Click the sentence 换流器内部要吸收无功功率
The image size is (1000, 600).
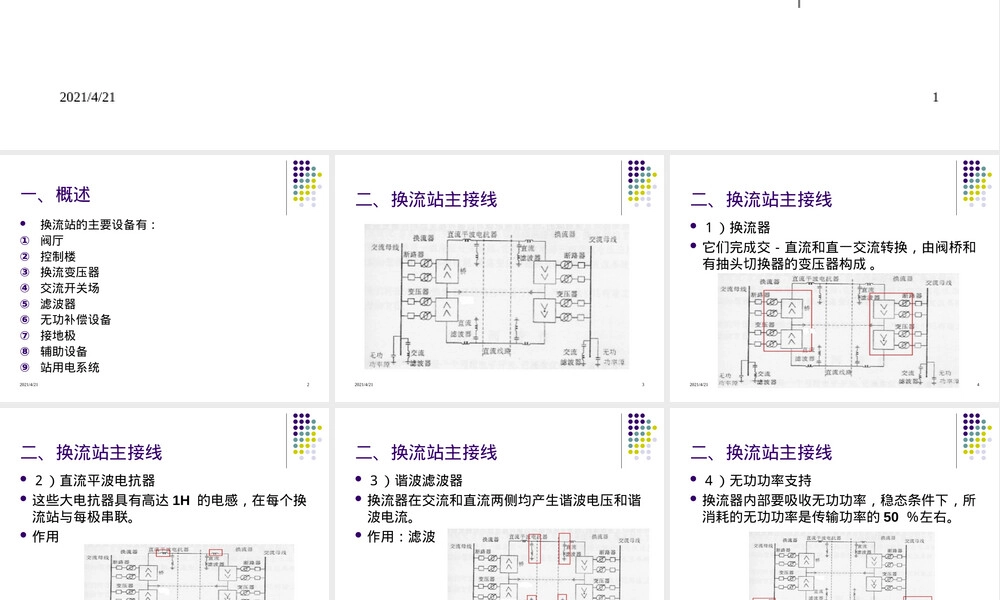[x=839, y=508]
